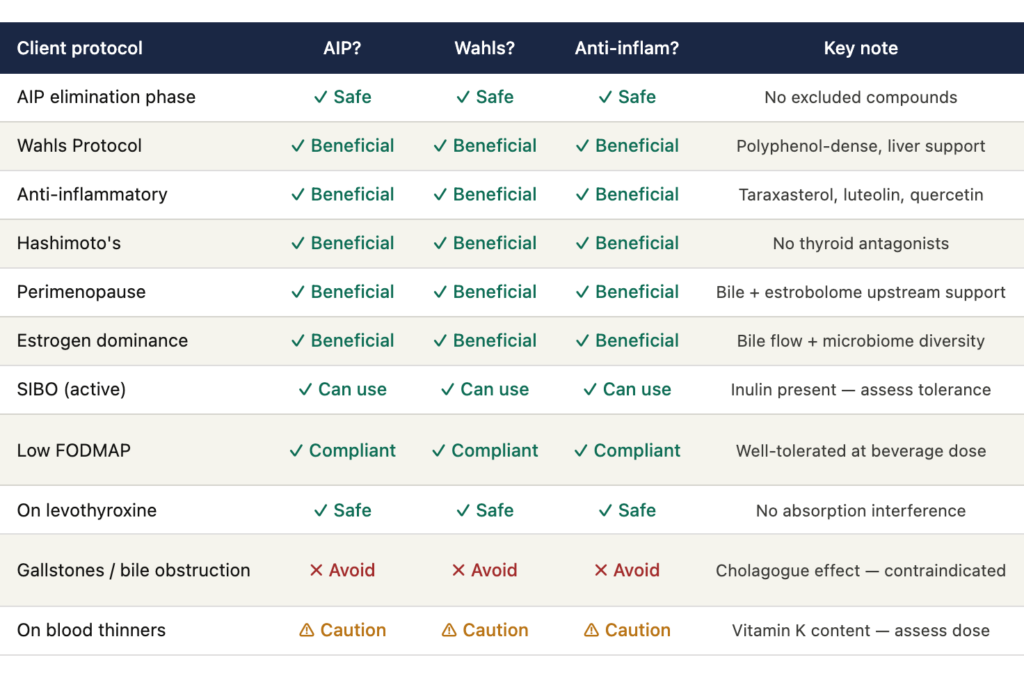Select the "Anti-inflam?" column header
Screen dimensions: 1024x678
627,48
